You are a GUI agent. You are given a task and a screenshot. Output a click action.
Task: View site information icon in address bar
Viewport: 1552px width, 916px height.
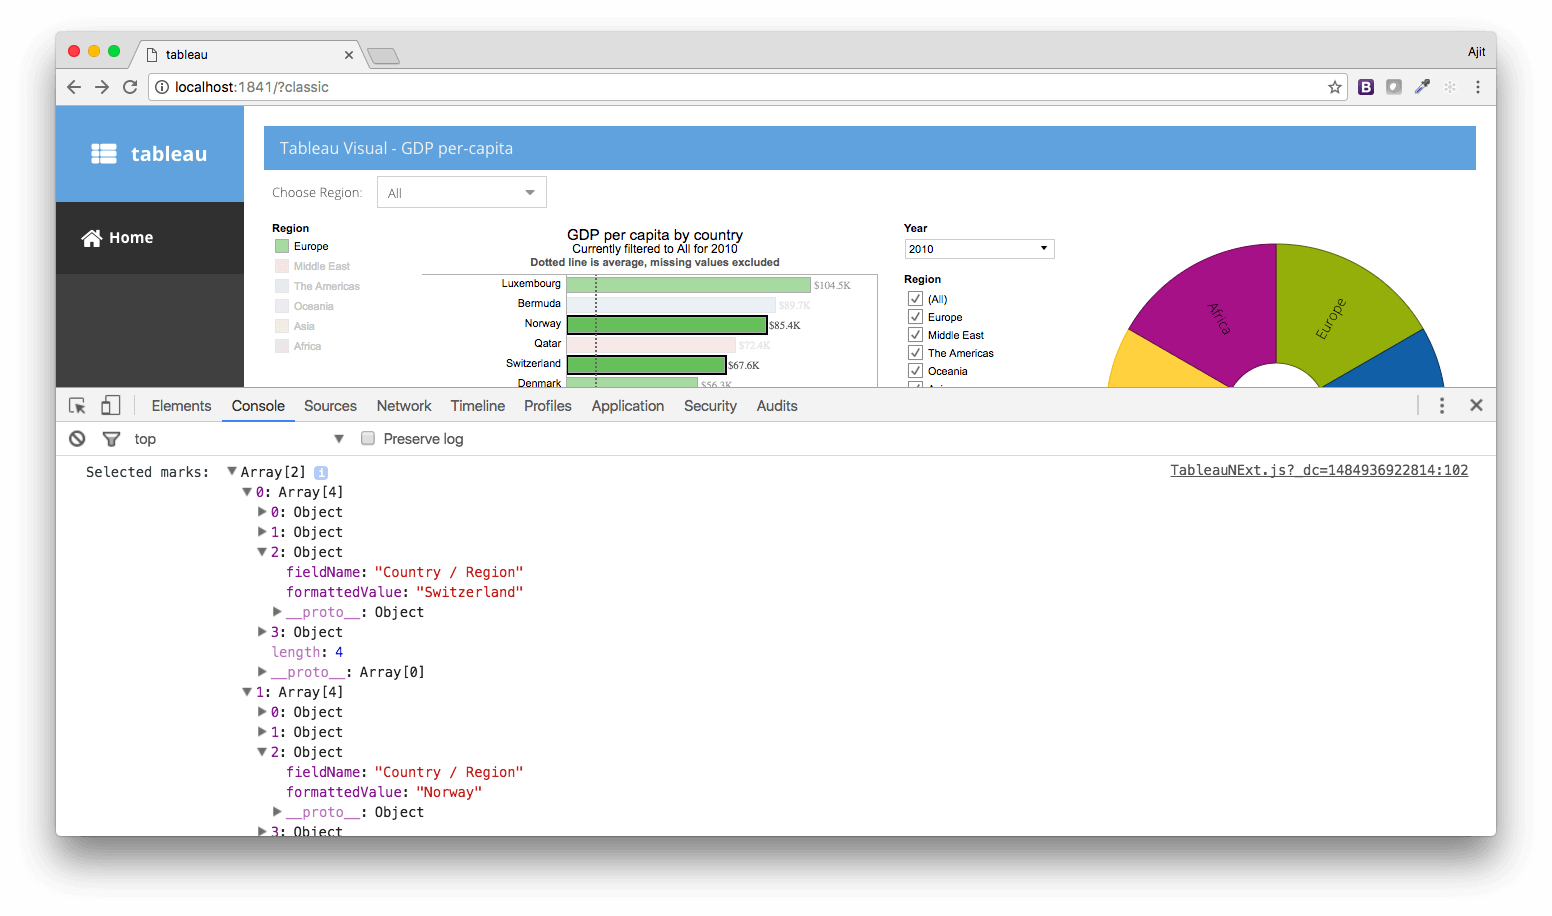click(x=162, y=87)
